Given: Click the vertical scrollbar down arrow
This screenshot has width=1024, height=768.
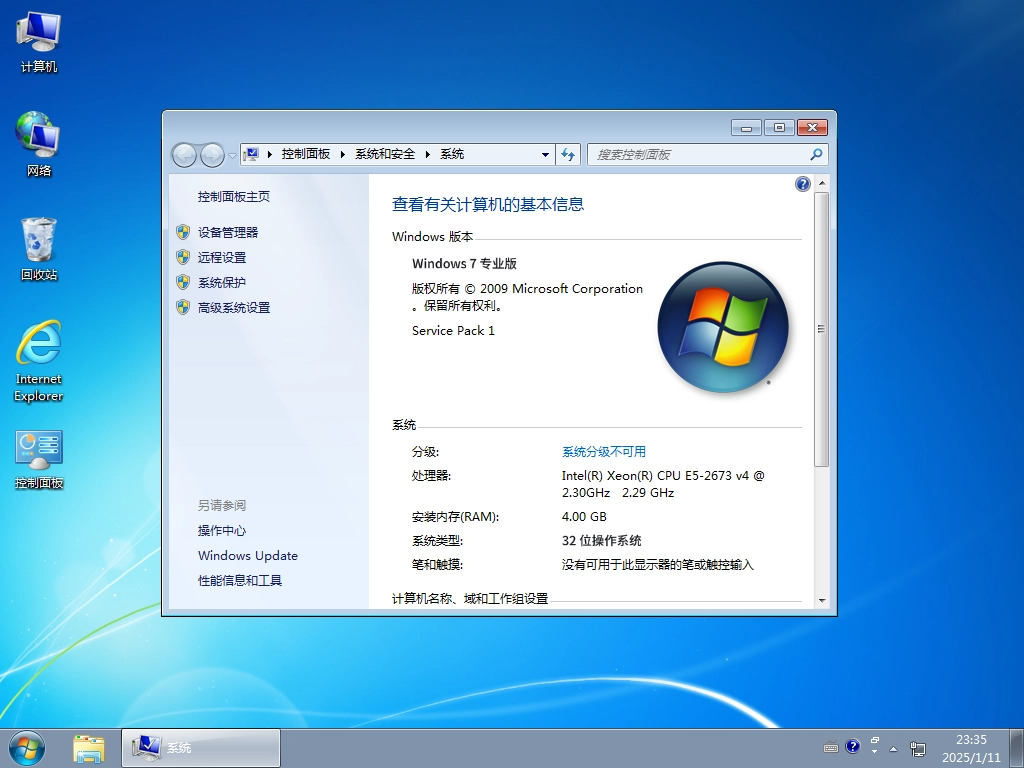Looking at the screenshot, I should (x=822, y=600).
